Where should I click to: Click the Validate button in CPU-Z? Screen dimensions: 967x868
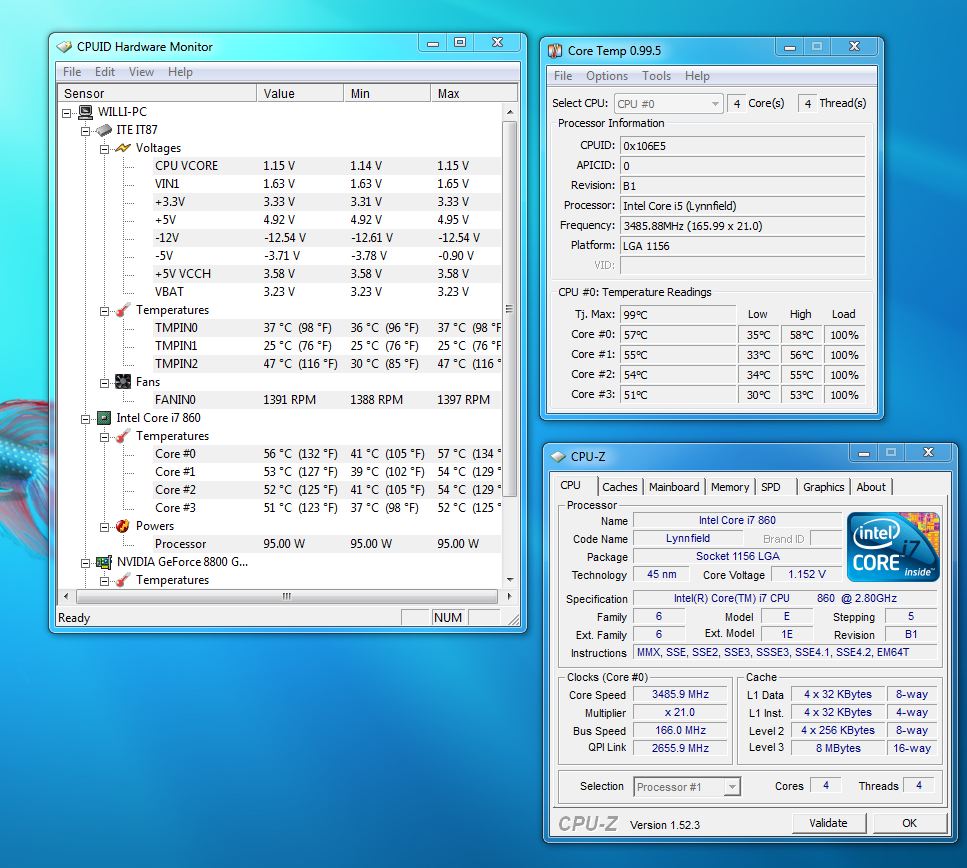click(x=828, y=823)
